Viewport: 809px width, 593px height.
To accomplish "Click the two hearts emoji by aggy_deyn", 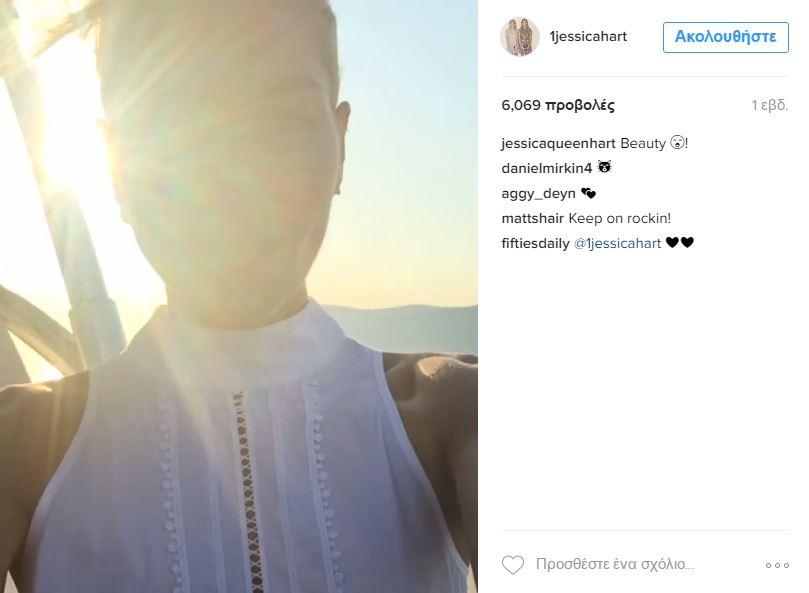I will click(588, 193).
